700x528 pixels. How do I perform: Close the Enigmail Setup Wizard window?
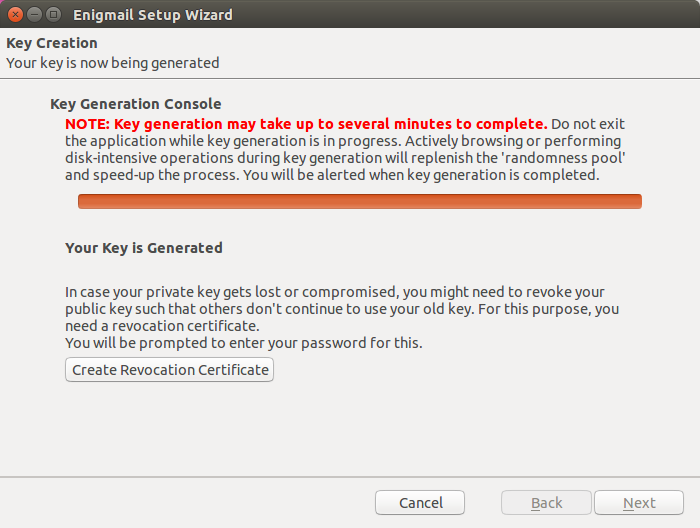[x=14, y=15]
